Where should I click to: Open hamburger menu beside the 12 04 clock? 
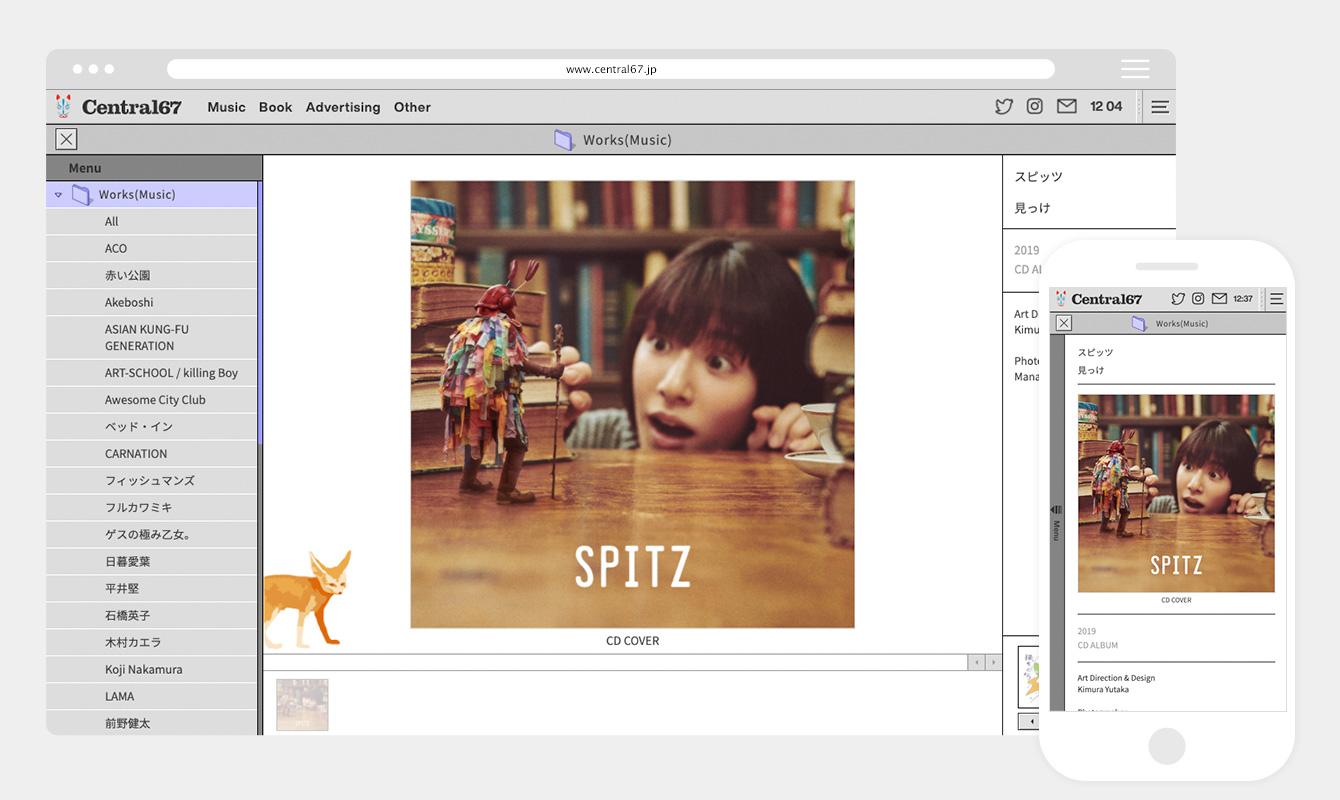coord(1160,107)
